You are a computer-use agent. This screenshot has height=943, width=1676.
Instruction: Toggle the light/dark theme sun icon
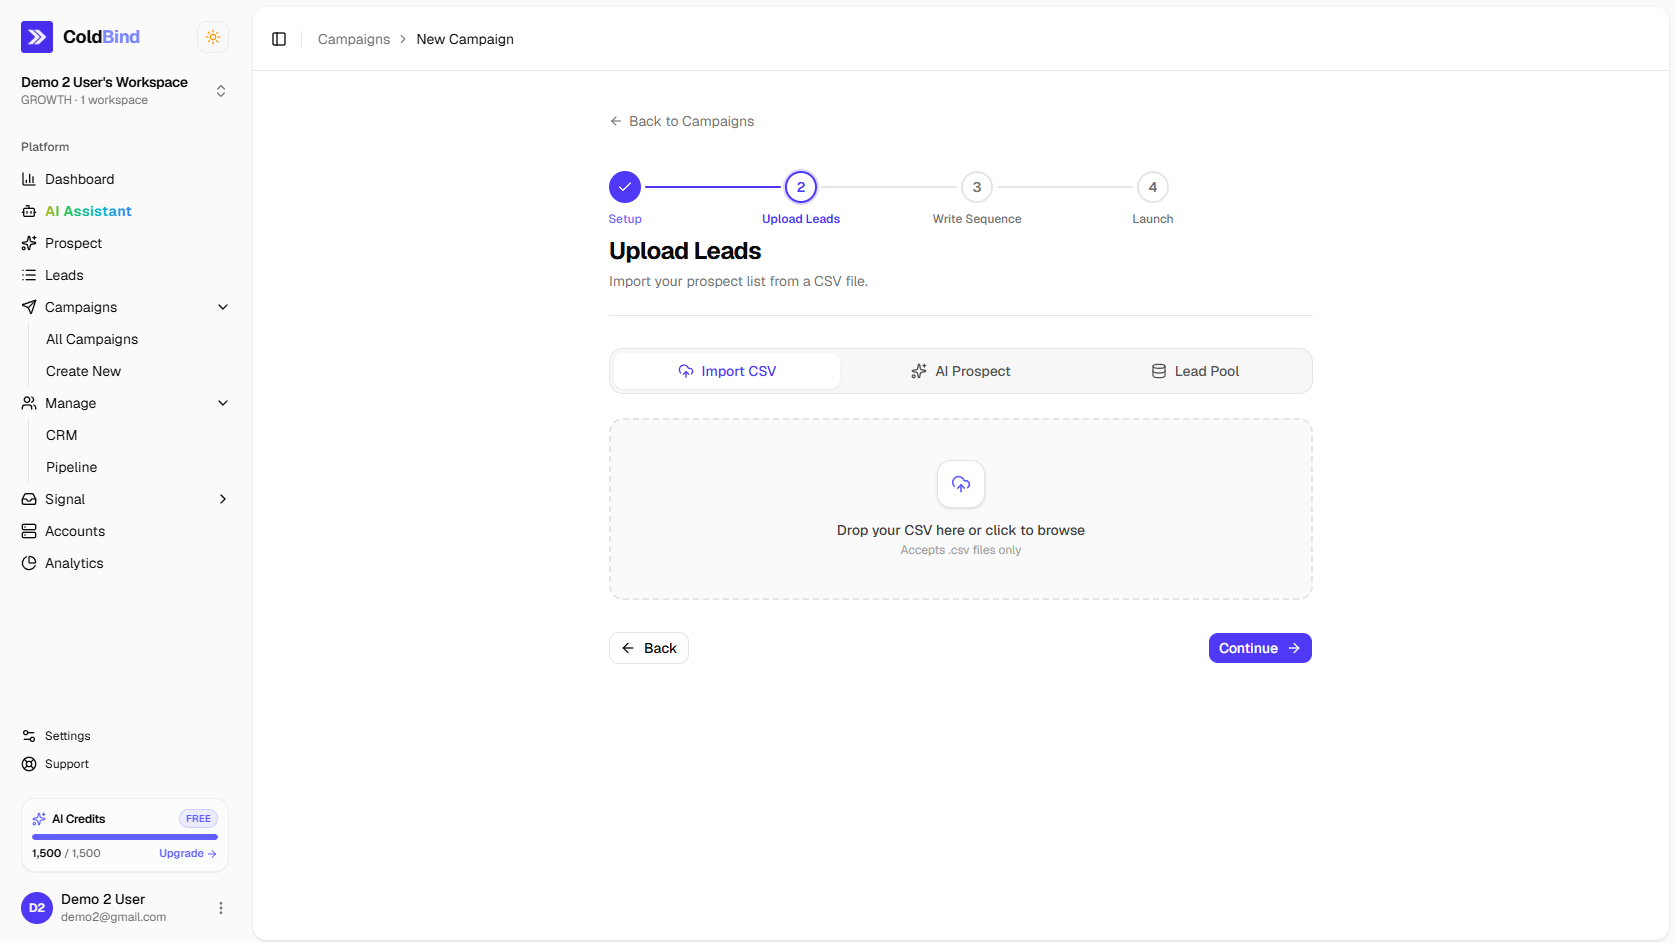[x=213, y=37]
